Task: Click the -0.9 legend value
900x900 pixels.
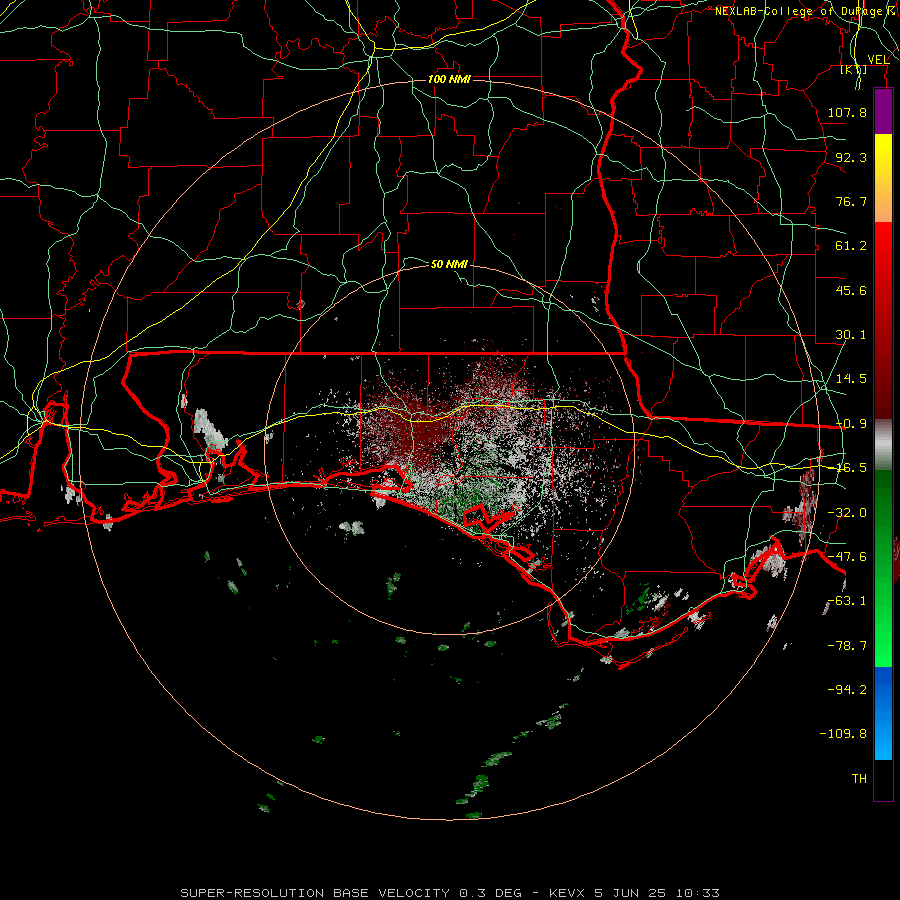Action: 851,424
